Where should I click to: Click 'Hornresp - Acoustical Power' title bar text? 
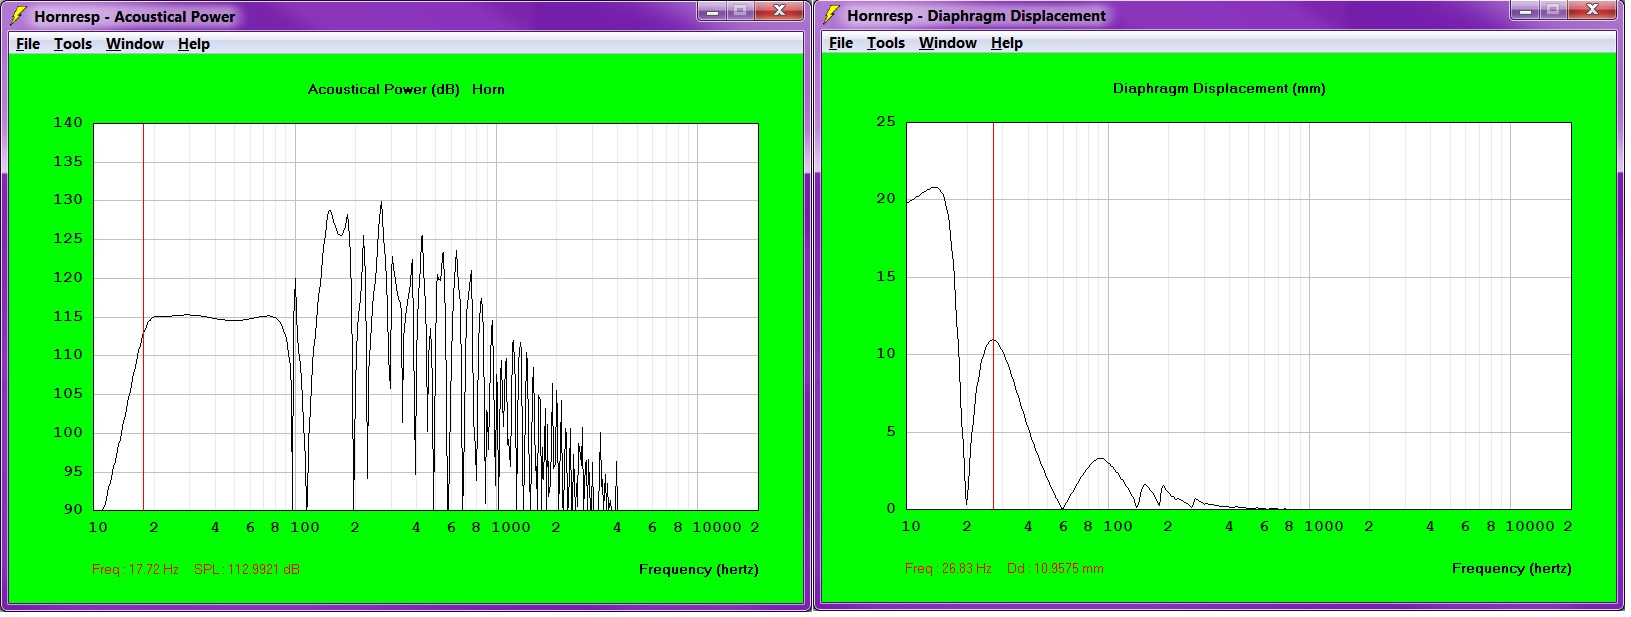coord(134,16)
